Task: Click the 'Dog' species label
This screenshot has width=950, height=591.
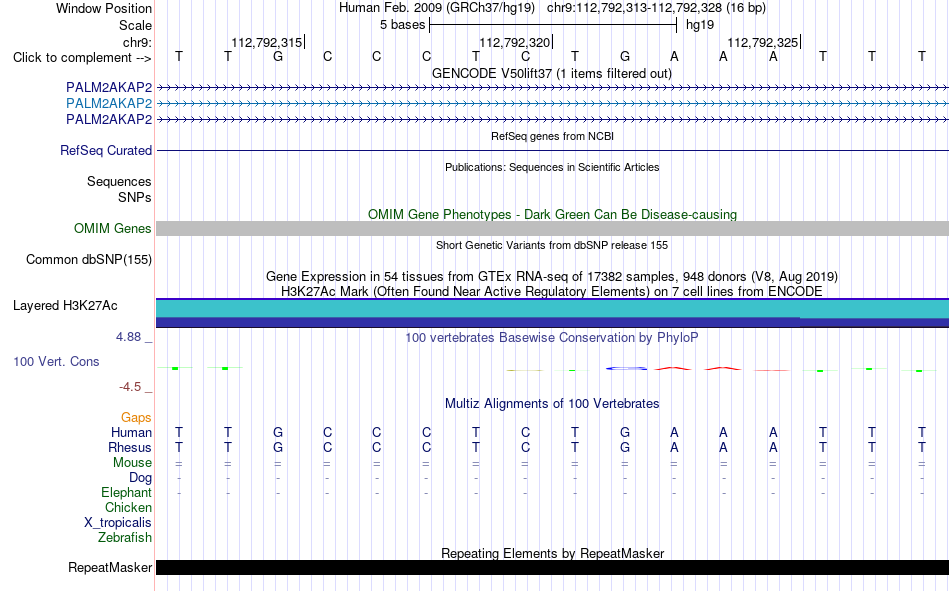Action: tap(140, 478)
